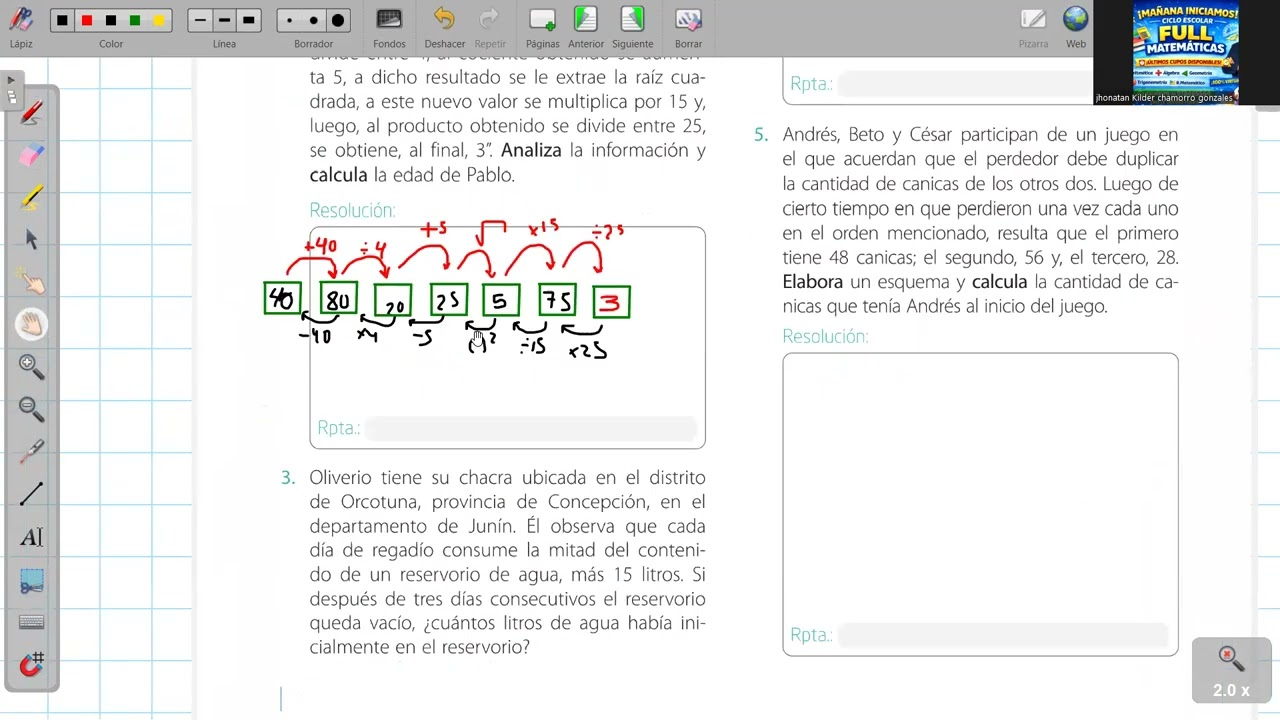Click the zoom in magnifier
Image resolution: width=1280 pixels, height=720 pixels.
pyautogui.click(x=31, y=367)
